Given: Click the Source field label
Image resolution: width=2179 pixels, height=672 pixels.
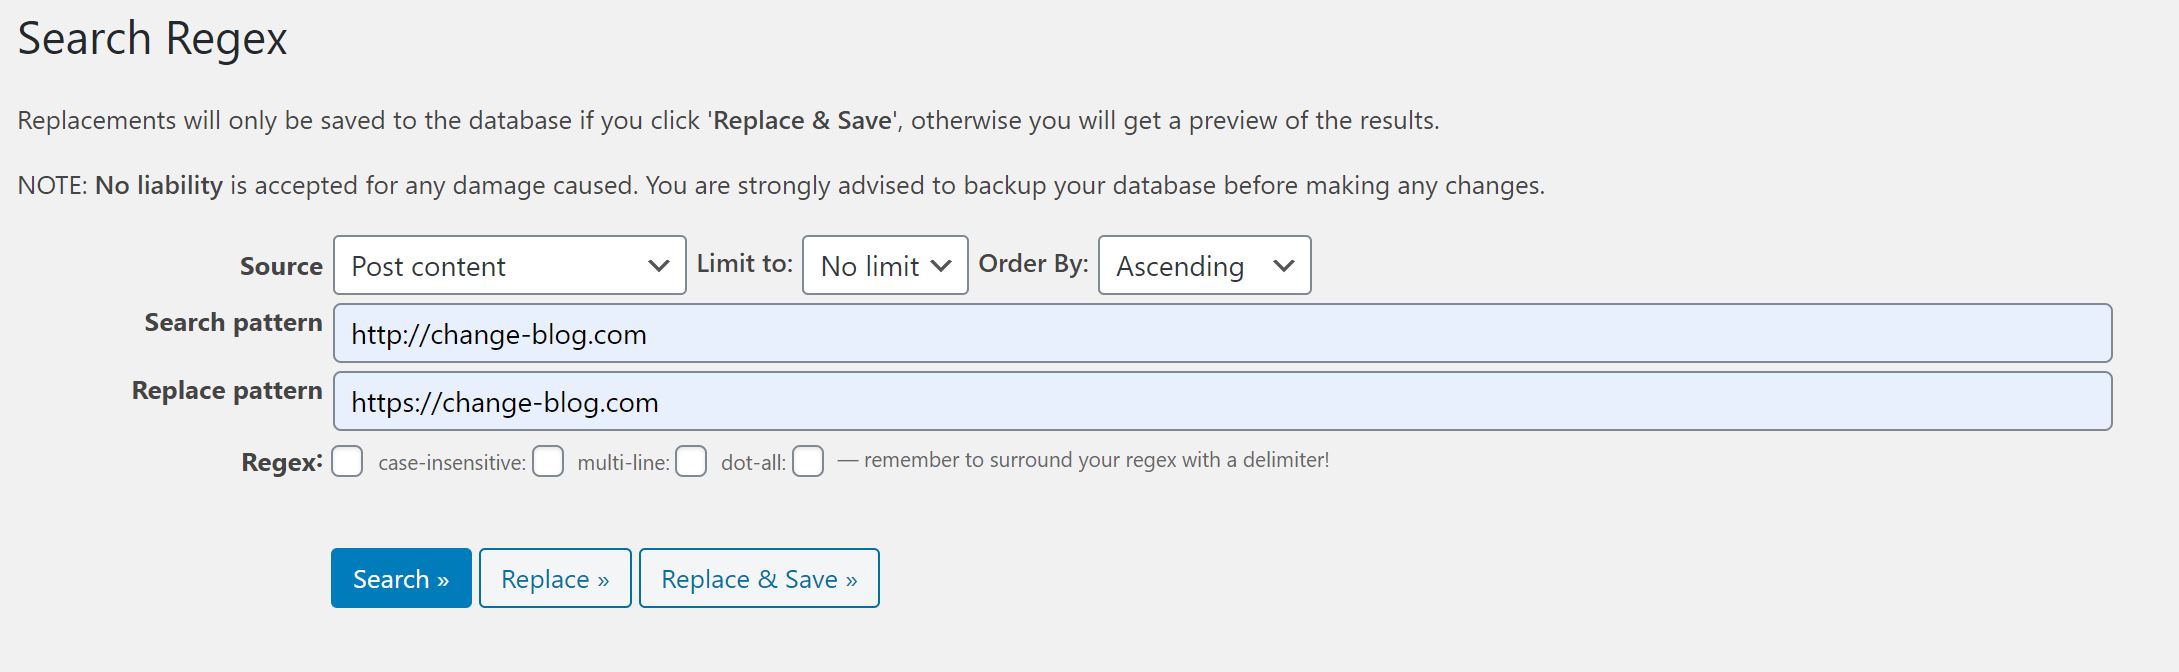Looking at the screenshot, I should pyautogui.click(x=281, y=266).
